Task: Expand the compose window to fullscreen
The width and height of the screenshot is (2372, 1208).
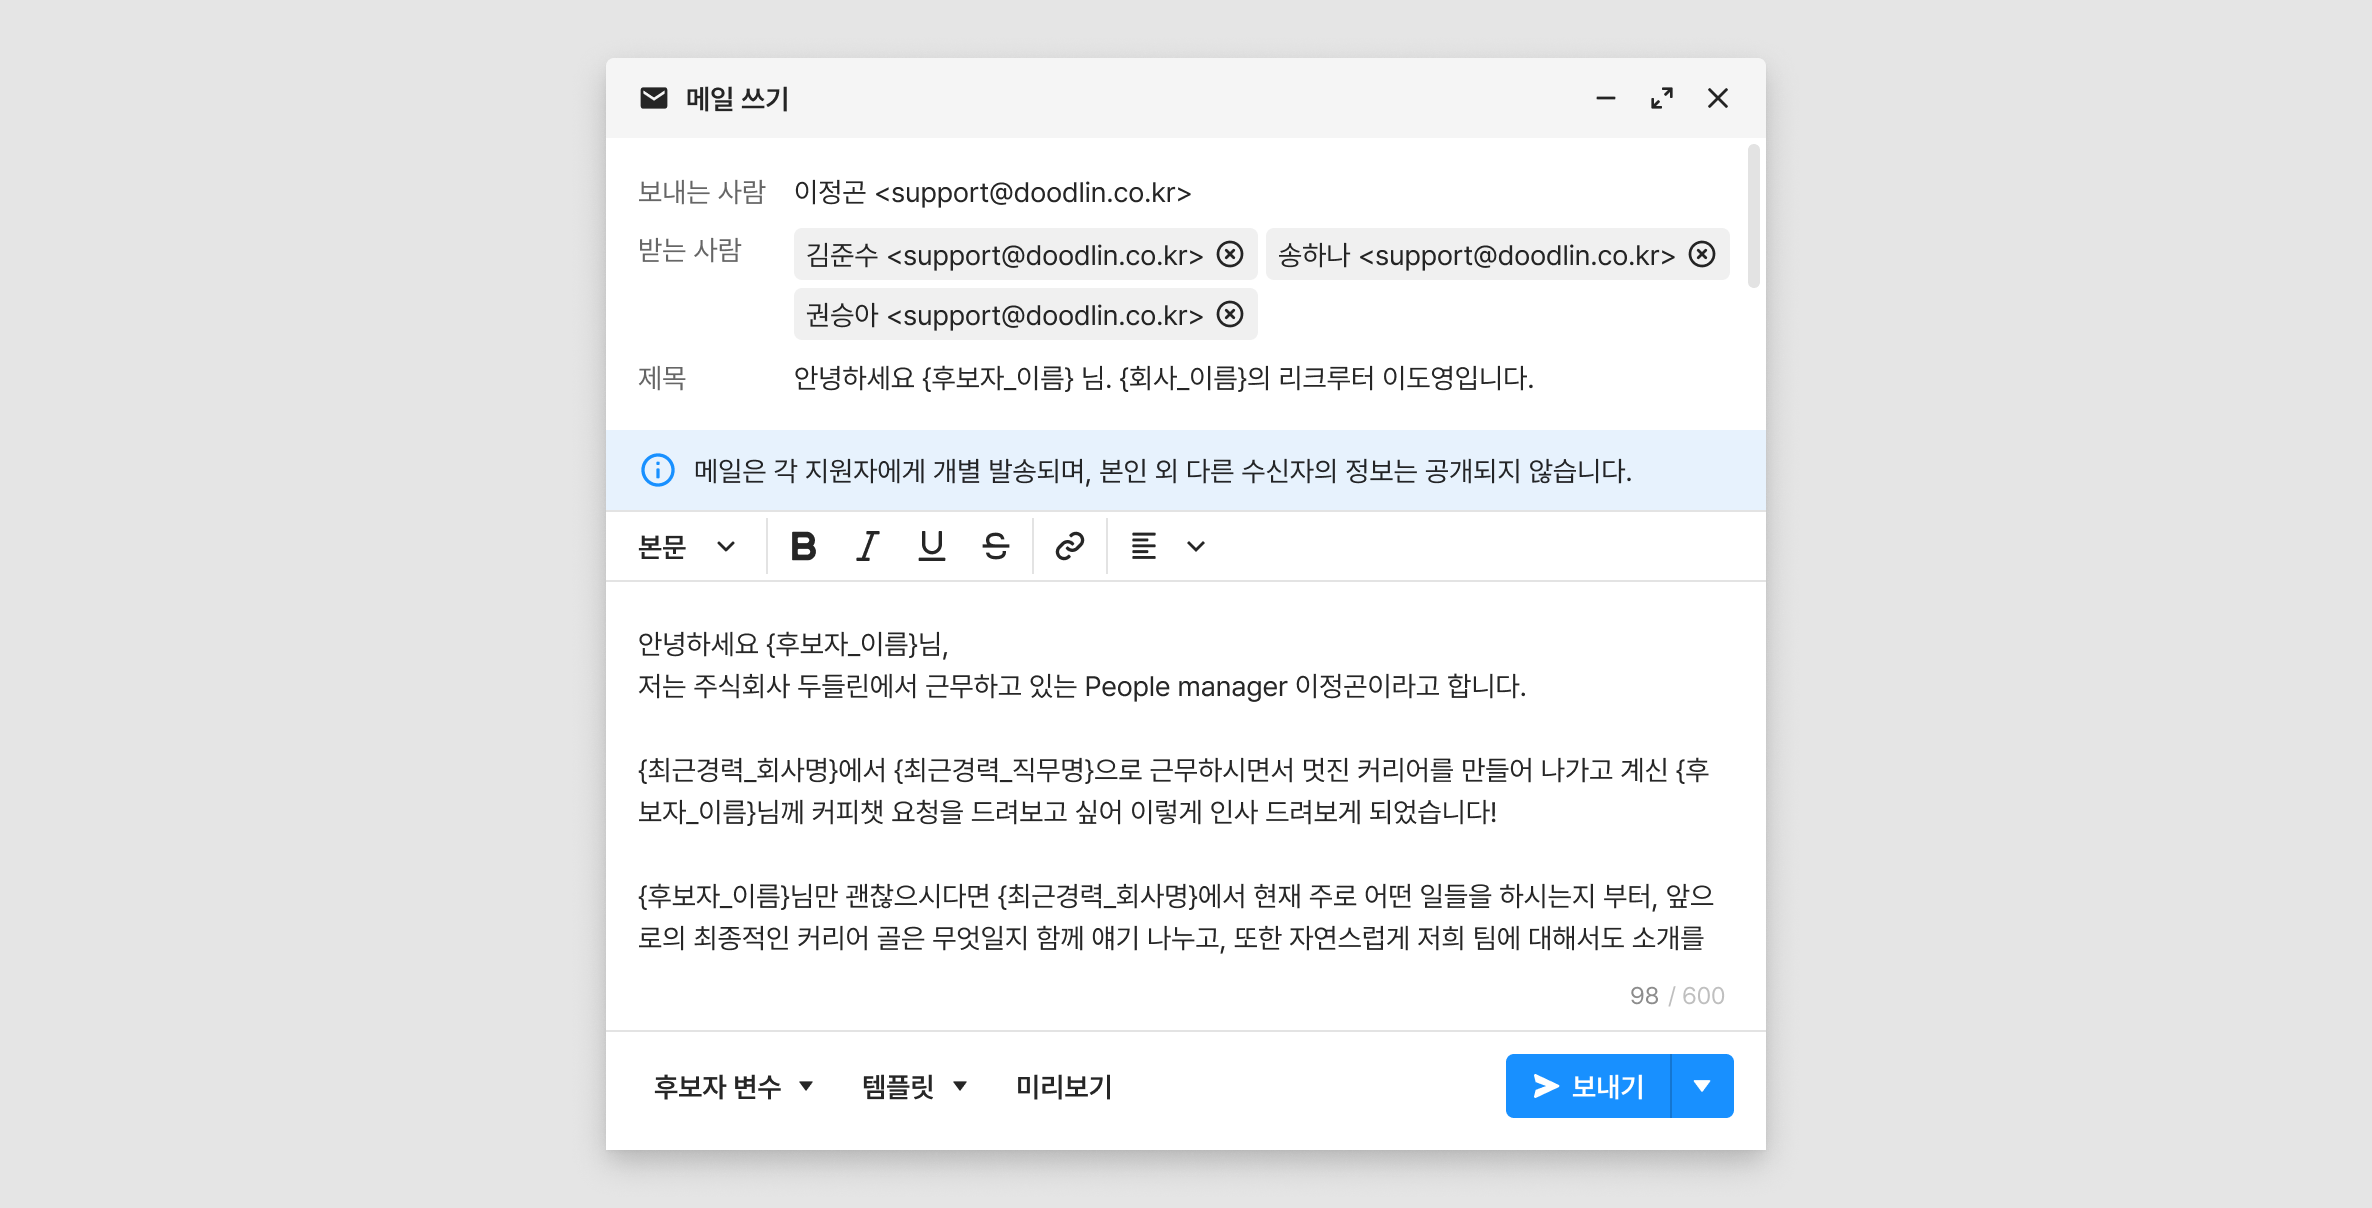Action: [1662, 98]
